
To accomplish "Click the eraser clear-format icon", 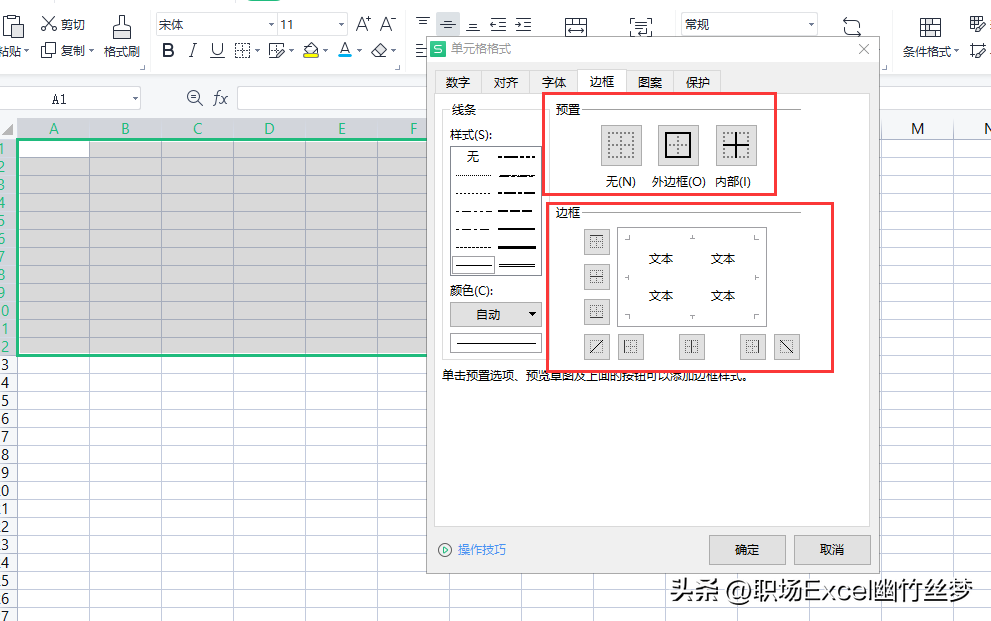I will [x=379, y=51].
